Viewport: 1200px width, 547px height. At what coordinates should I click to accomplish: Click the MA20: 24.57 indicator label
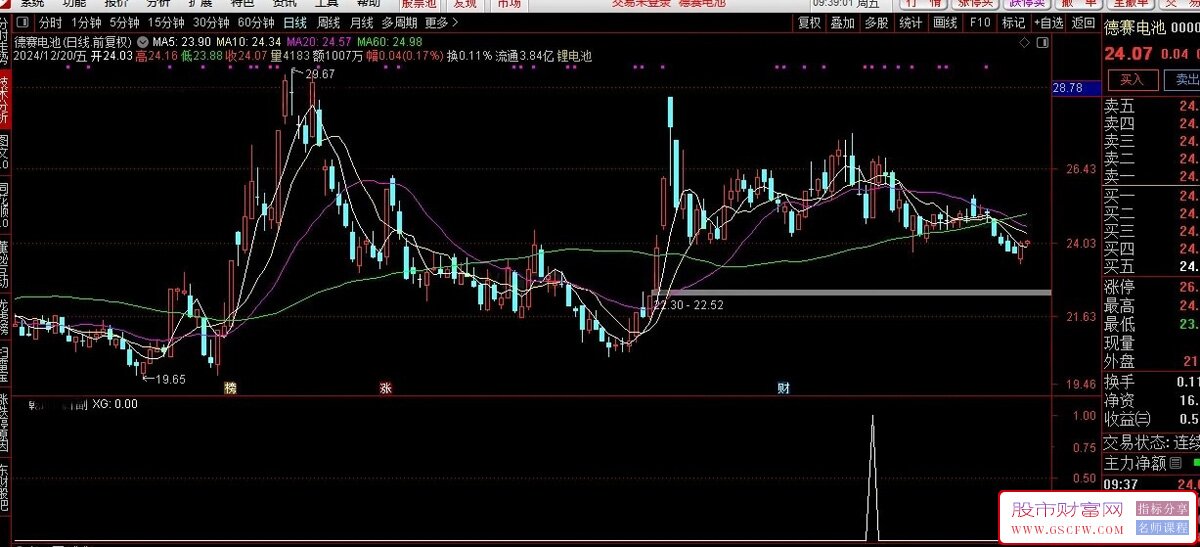click(319, 42)
